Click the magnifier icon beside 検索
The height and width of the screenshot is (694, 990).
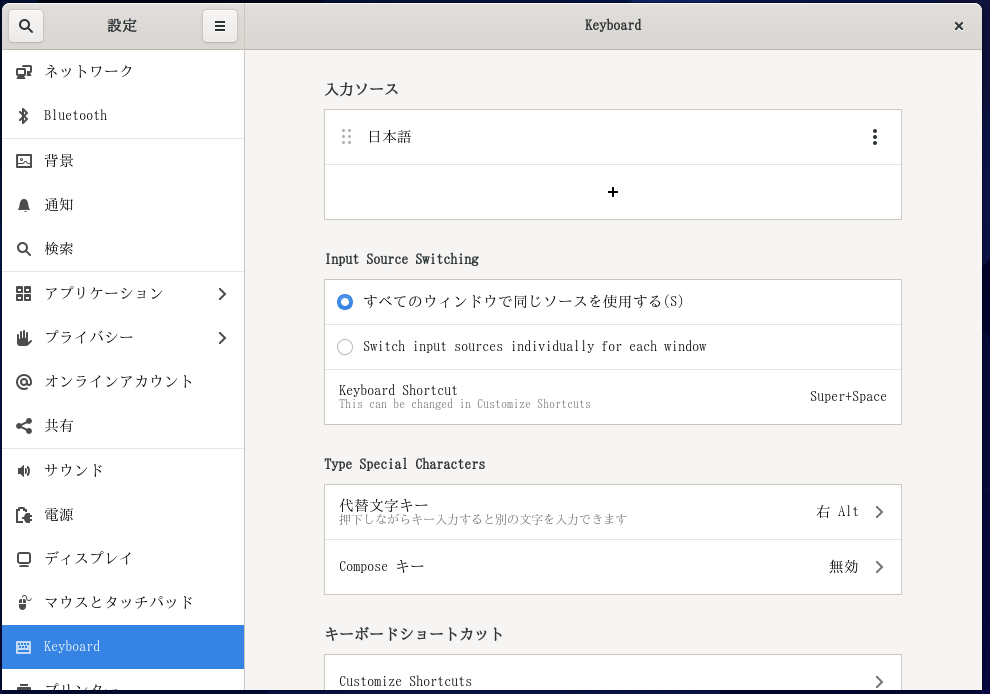tap(24, 249)
